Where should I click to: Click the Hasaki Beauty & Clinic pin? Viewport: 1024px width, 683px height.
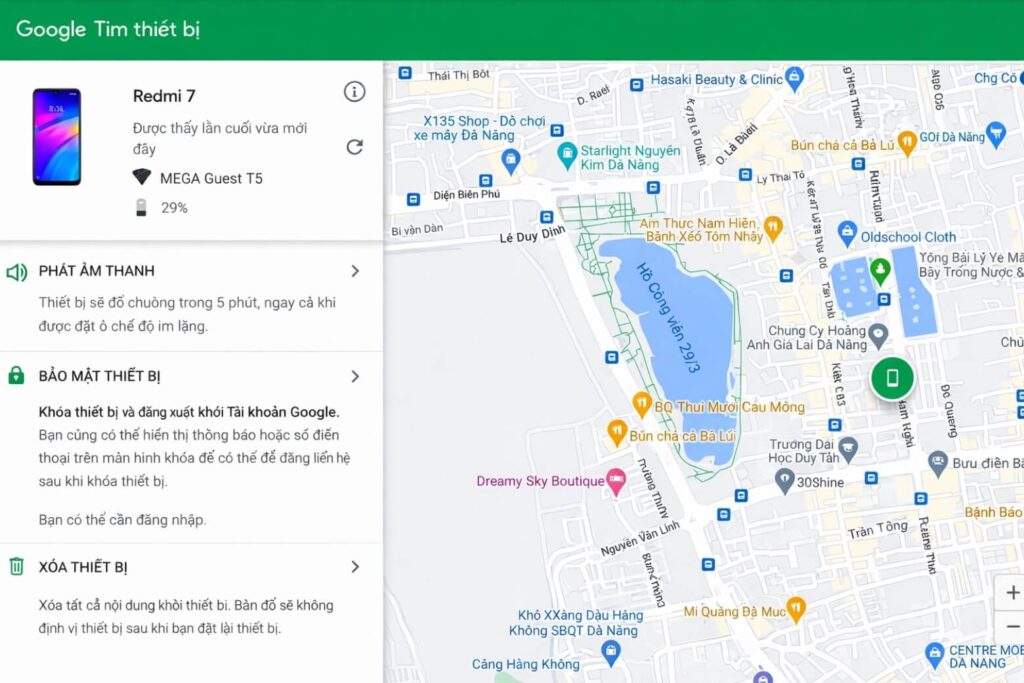point(795,78)
